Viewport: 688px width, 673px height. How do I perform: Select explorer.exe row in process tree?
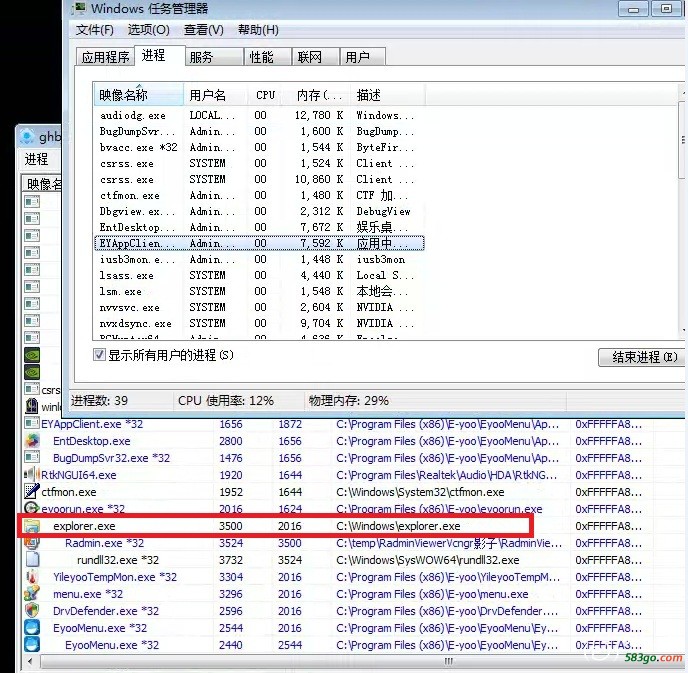(x=276, y=526)
